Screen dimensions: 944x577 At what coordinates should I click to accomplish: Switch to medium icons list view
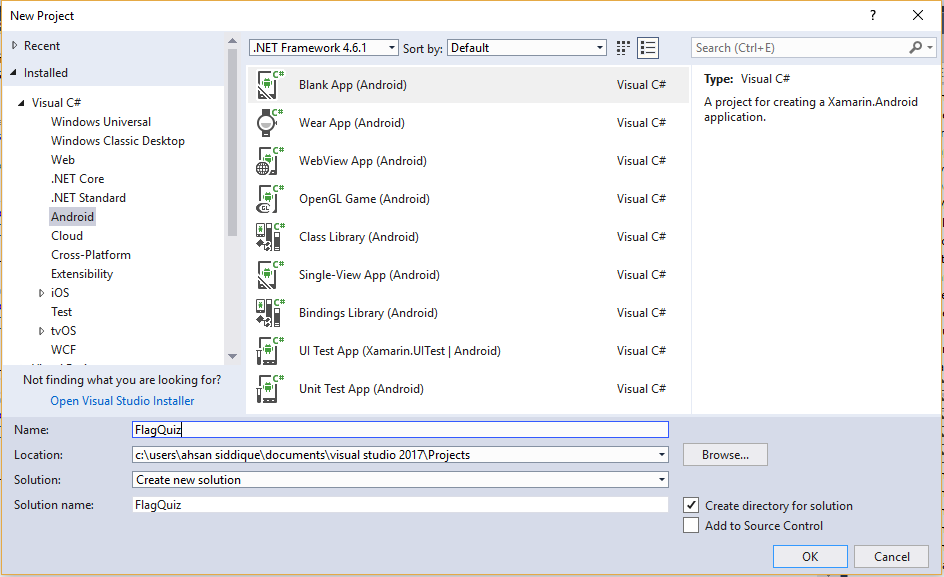[648, 48]
